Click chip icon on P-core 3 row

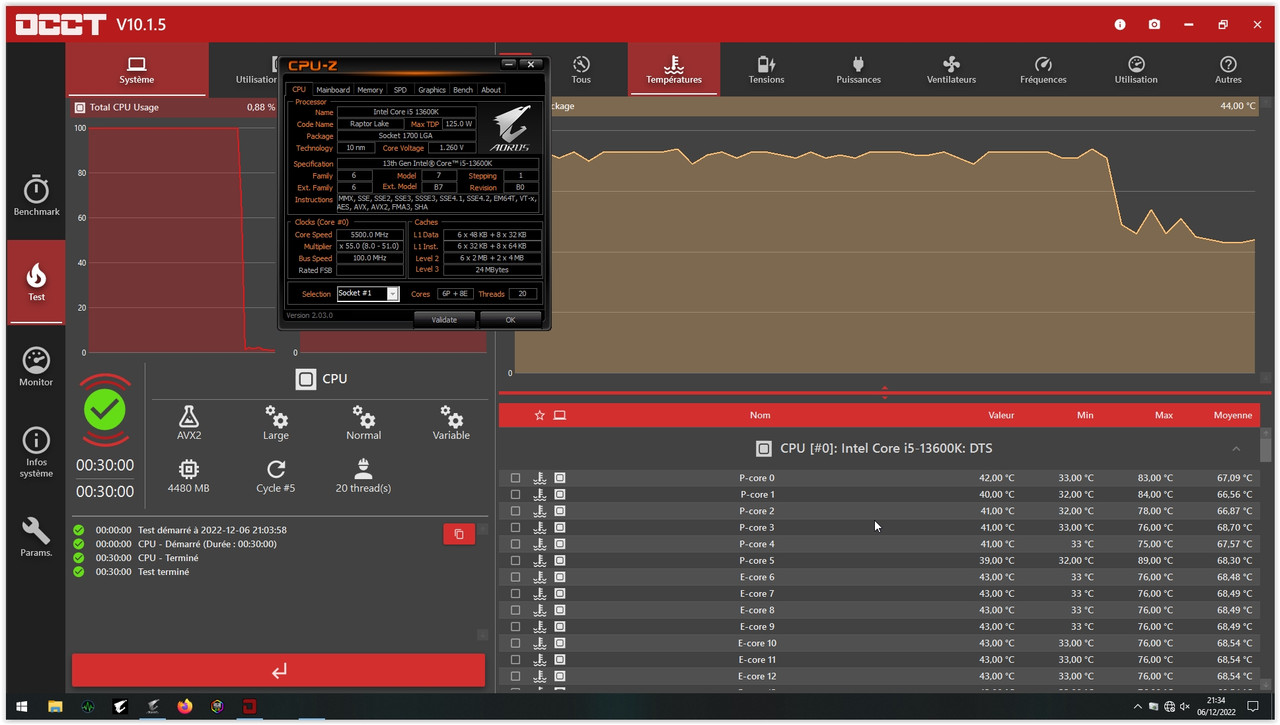tap(560, 527)
